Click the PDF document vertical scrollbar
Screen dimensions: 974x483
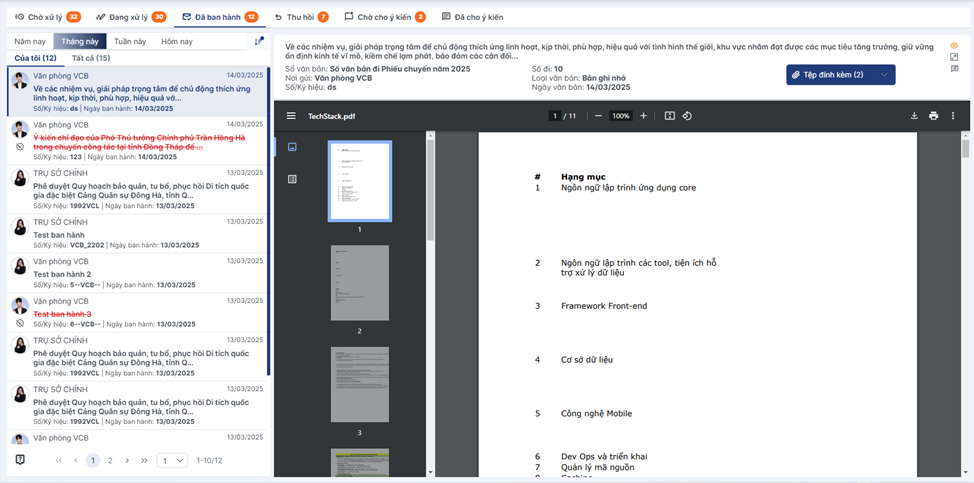click(965, 149)
